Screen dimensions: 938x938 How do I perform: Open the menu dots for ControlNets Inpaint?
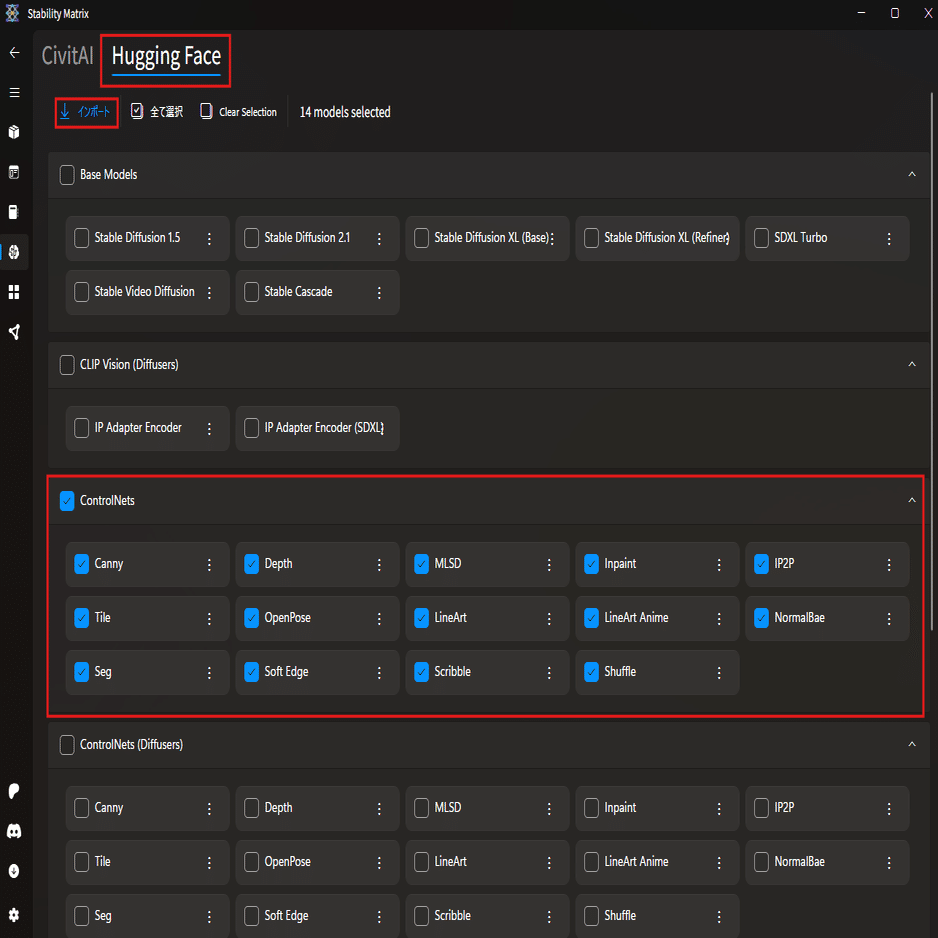click(719, 565)
